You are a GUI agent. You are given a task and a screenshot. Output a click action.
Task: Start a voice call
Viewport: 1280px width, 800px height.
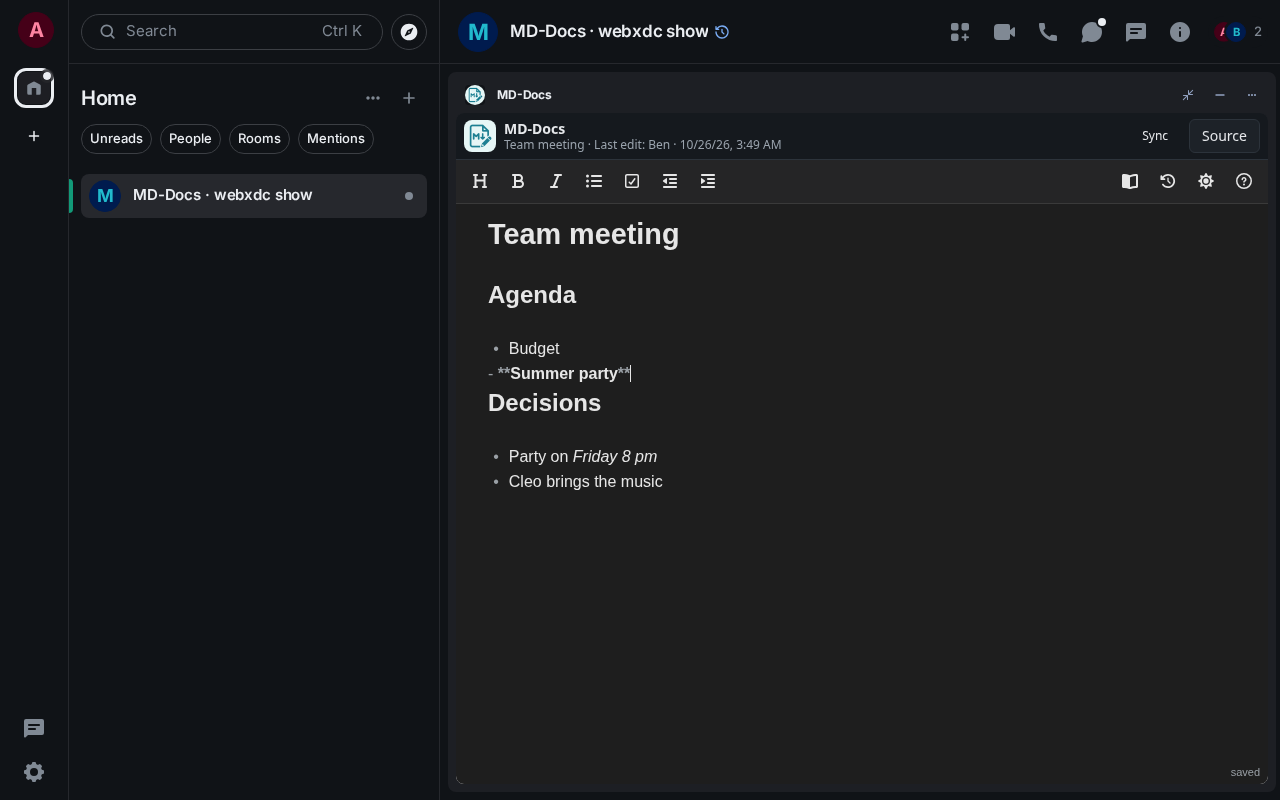click(x=1048, y=32)
